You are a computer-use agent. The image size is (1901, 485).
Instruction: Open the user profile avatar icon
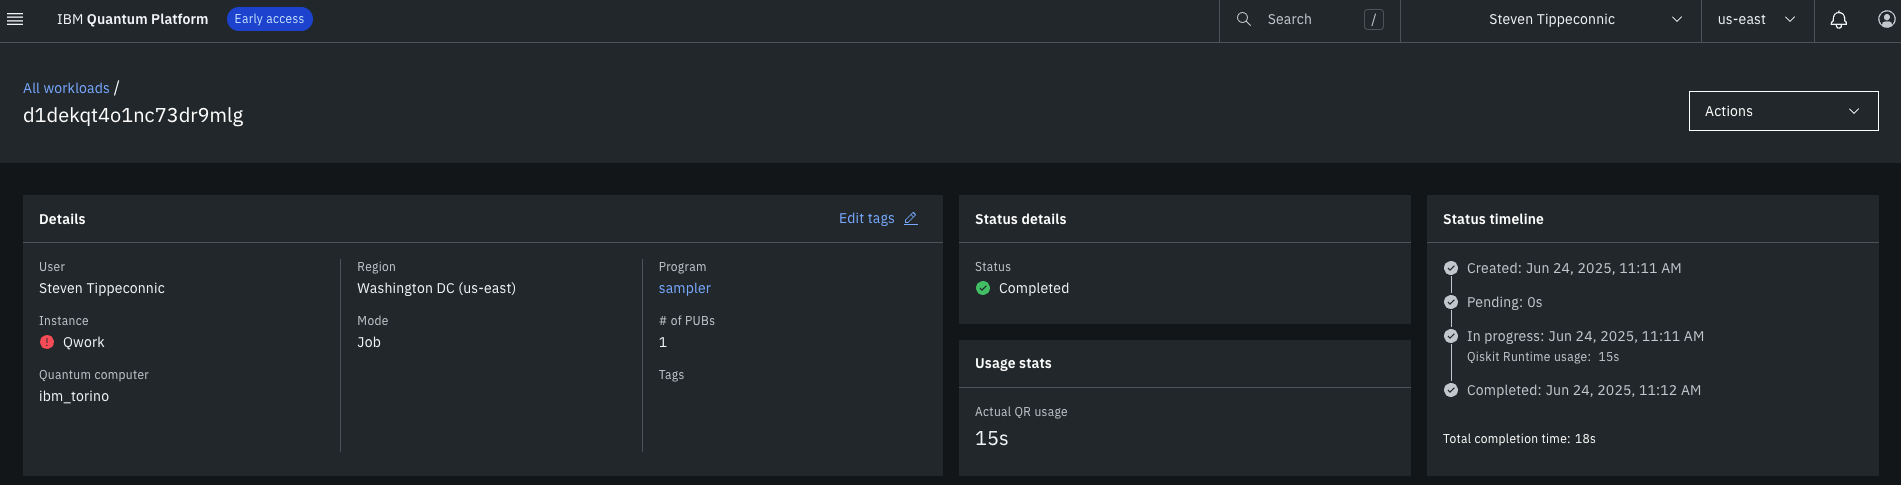point(1886,19)
